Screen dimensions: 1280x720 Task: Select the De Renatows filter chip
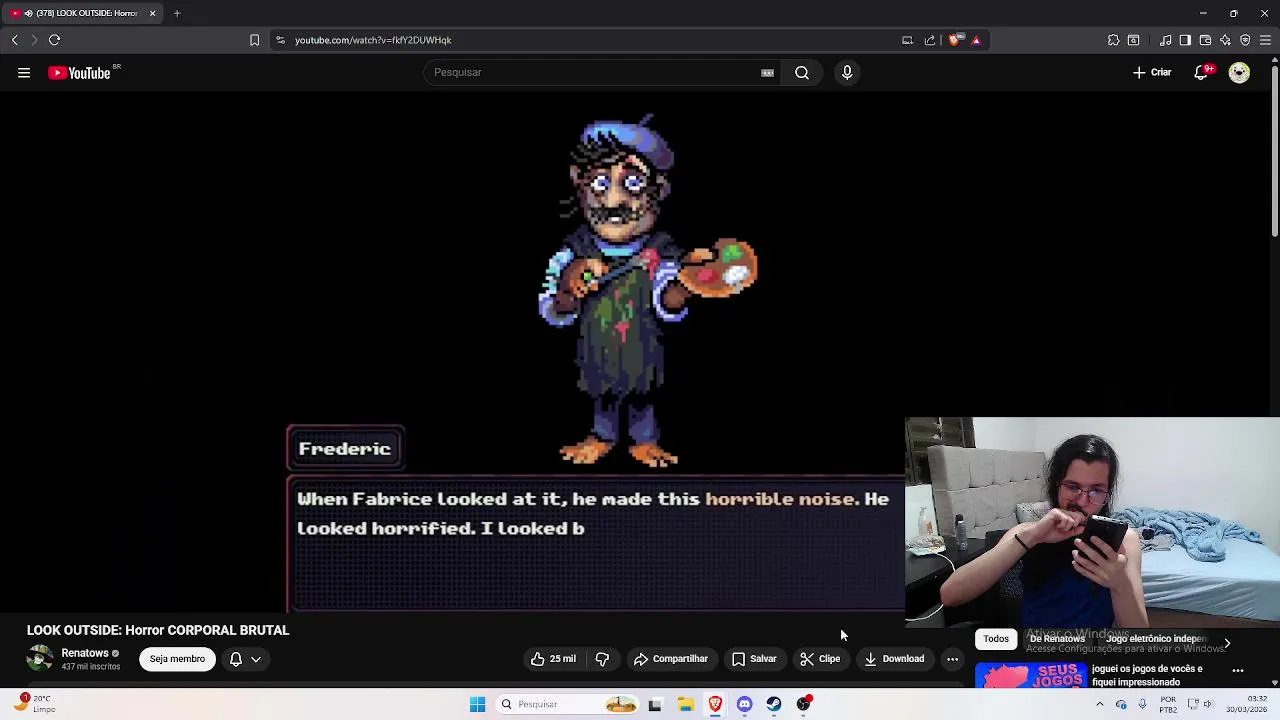click(x=1057, y=639)
